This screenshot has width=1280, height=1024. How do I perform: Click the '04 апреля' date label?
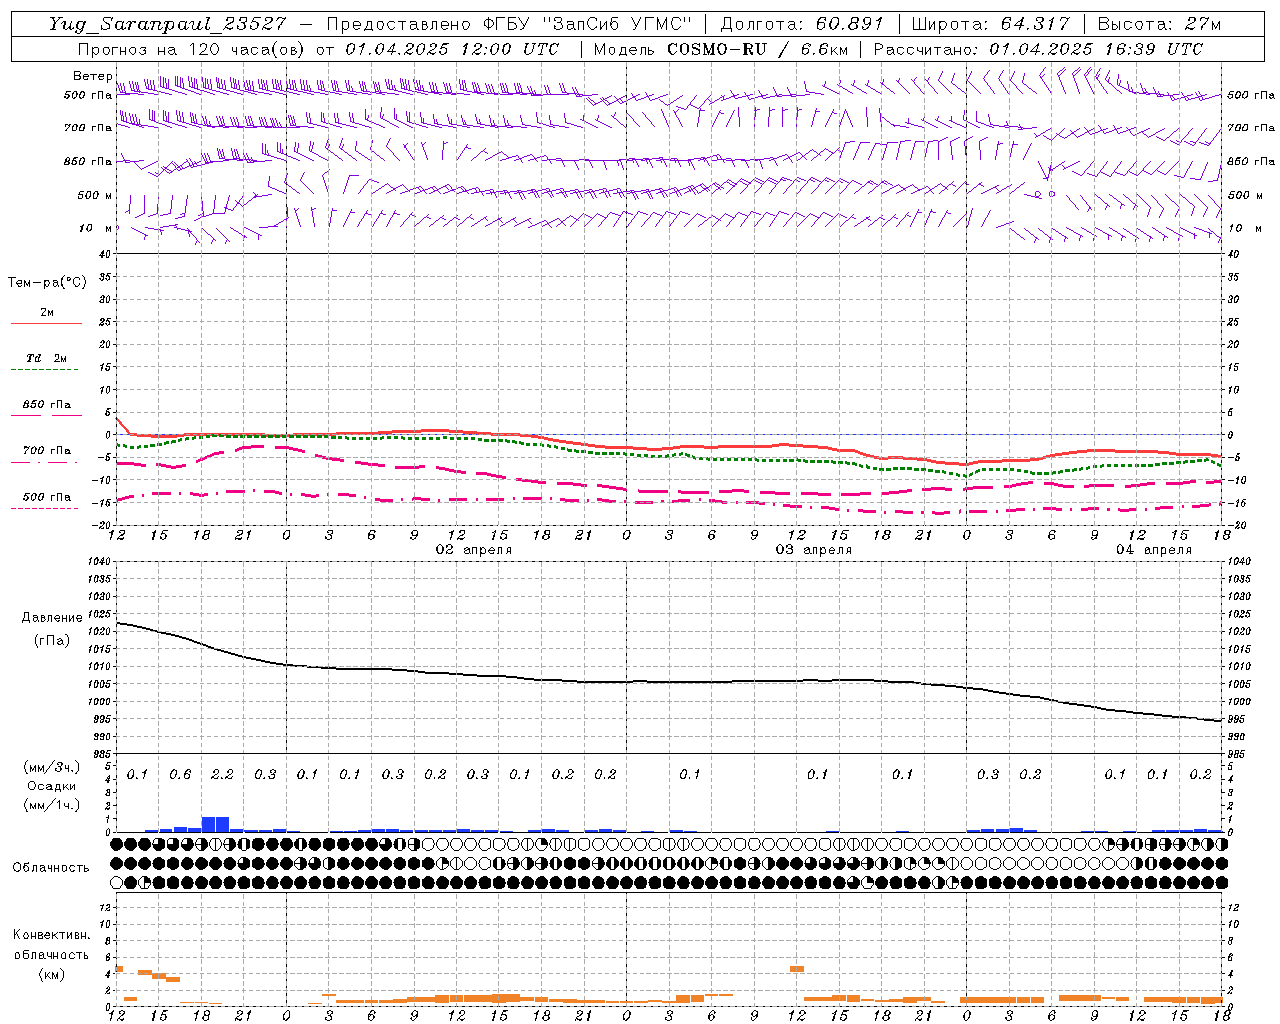tap(1154, 550)
